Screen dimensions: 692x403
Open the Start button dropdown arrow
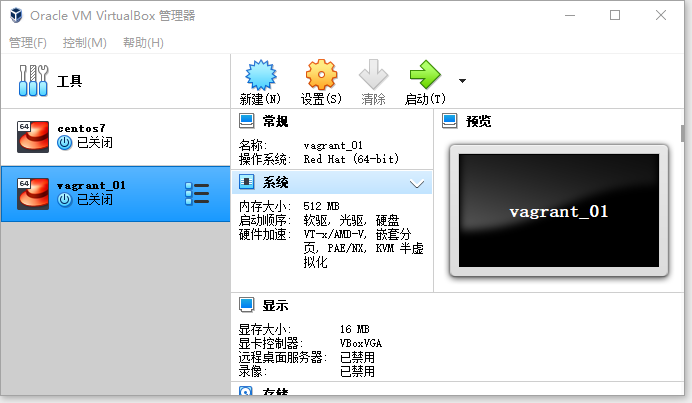[462, 81]
